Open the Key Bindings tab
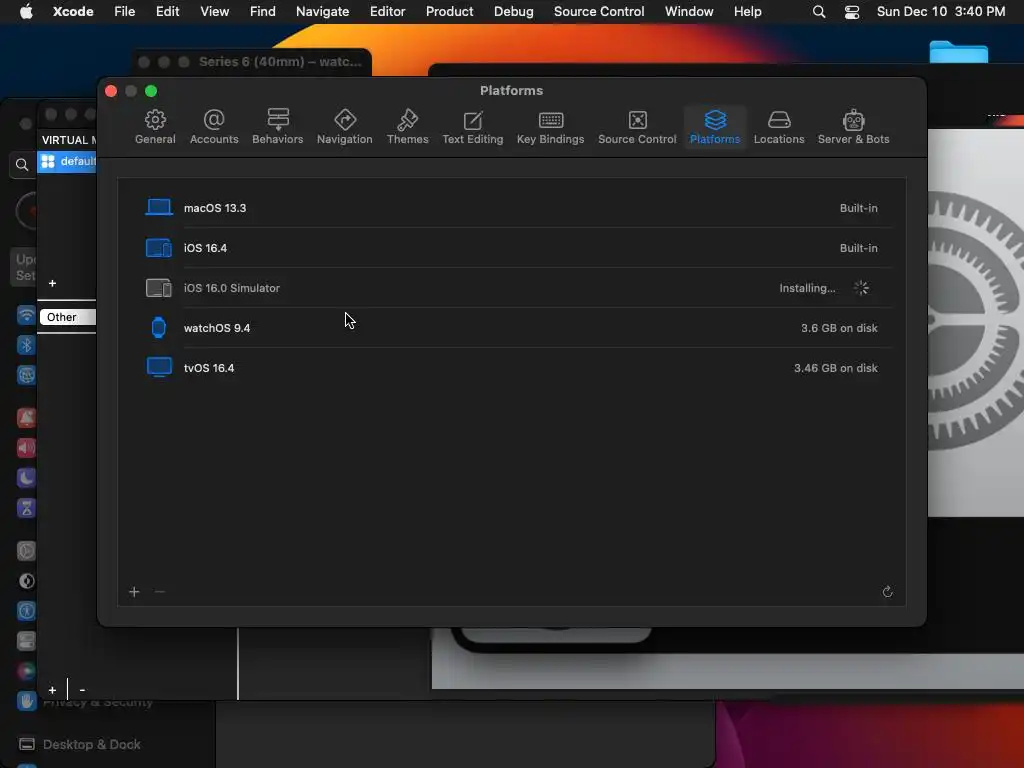The image size is (1024, 768). [x=551, y=127]
